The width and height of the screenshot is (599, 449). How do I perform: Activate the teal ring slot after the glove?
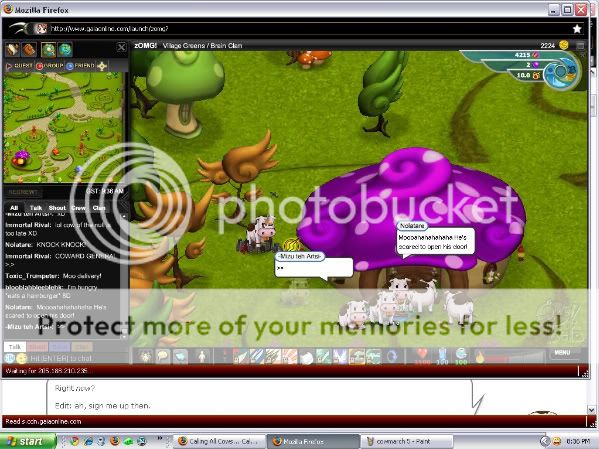[x=323, y=357]
